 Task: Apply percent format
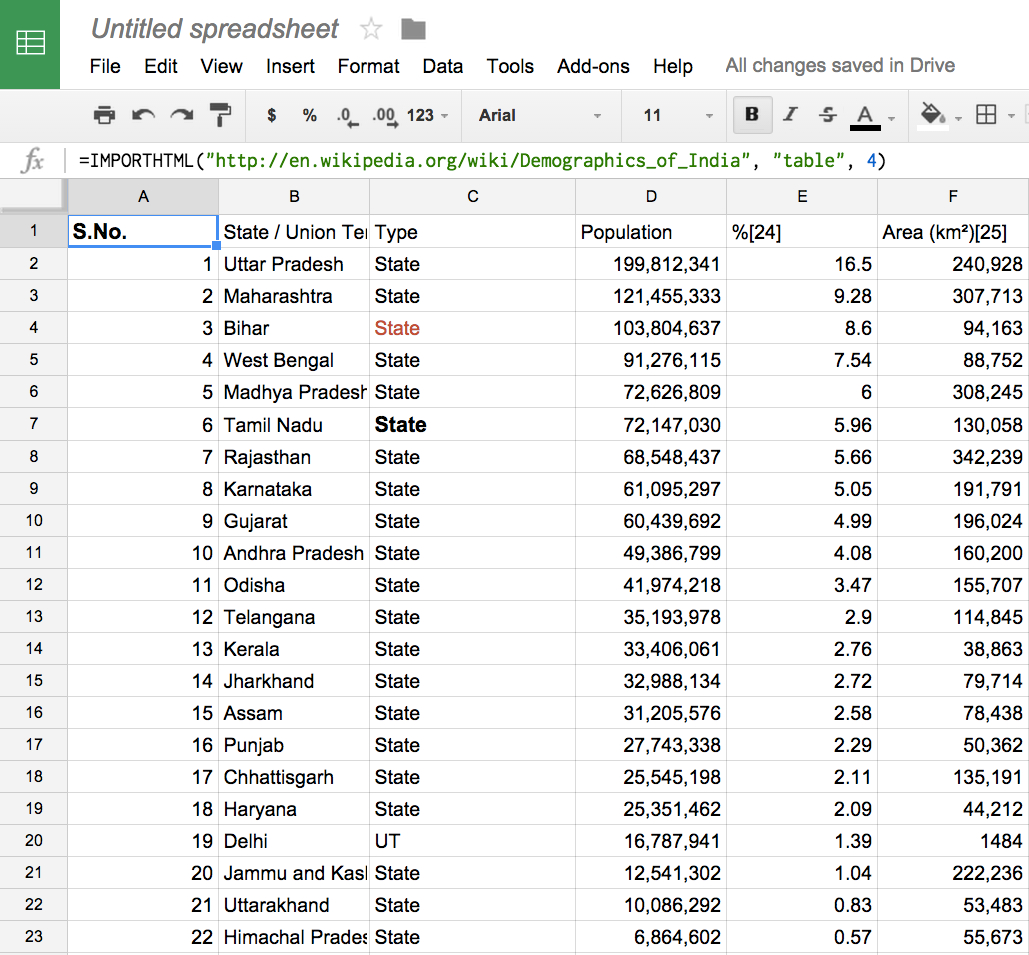click(310, 115)
